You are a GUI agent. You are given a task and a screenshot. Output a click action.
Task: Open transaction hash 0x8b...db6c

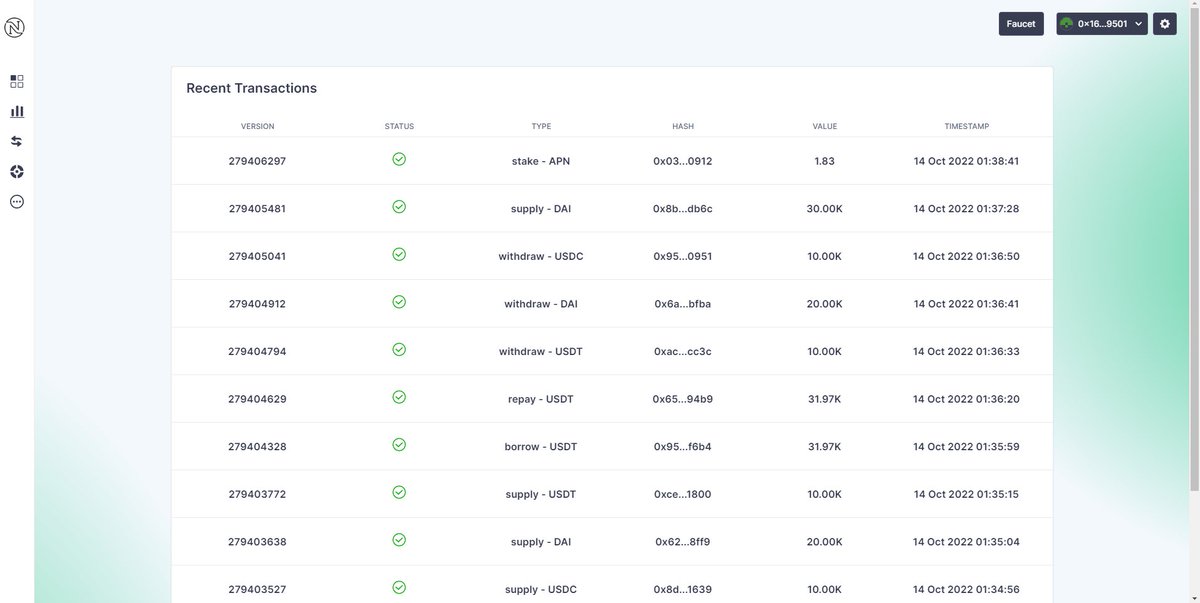pyautogui.click(x=683, y=209)
